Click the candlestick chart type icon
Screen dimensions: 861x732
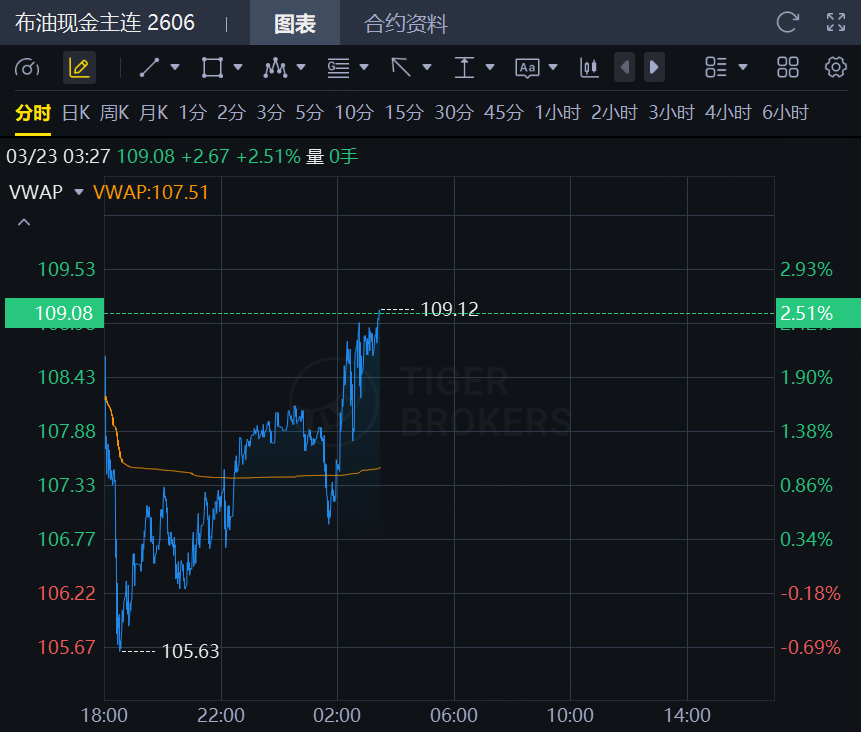[589, 68]
